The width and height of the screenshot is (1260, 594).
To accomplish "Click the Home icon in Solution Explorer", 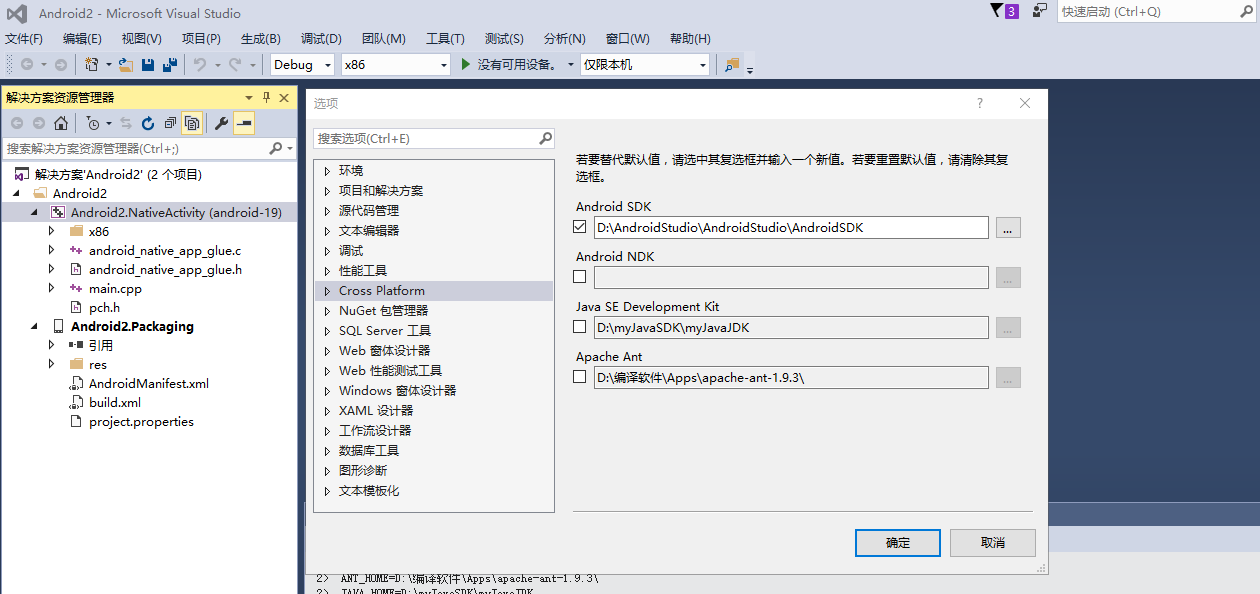I will pyautogui.click(x=61, y=123).
